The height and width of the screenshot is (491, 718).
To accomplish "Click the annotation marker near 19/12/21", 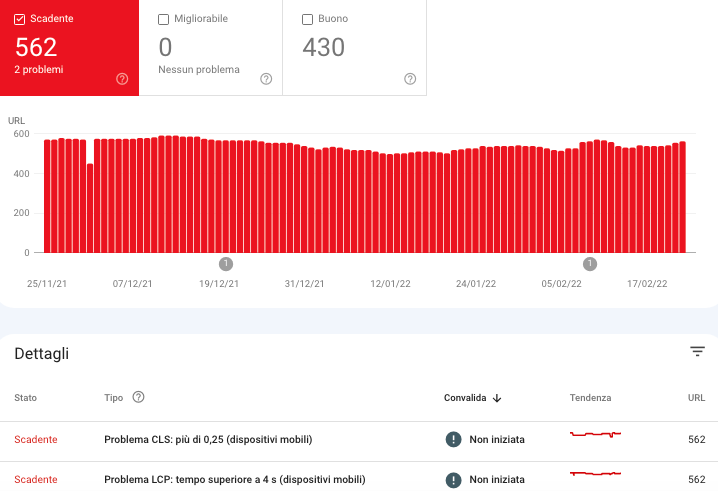I will click(226, 264).
